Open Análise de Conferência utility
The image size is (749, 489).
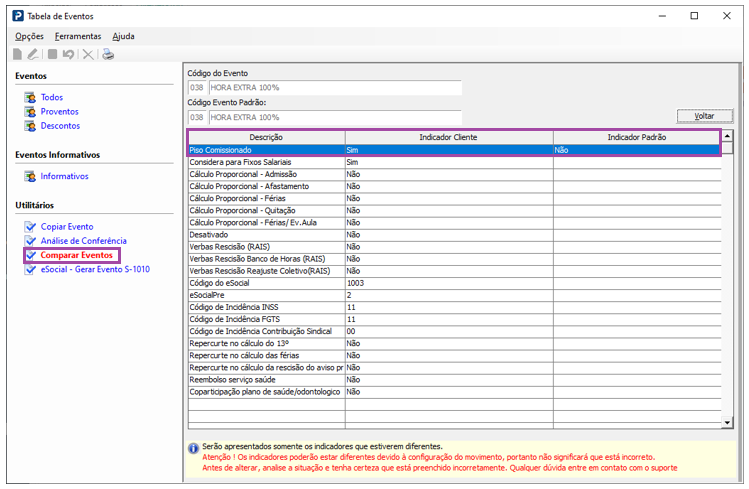pyautogui.click(x=84, y=241)
